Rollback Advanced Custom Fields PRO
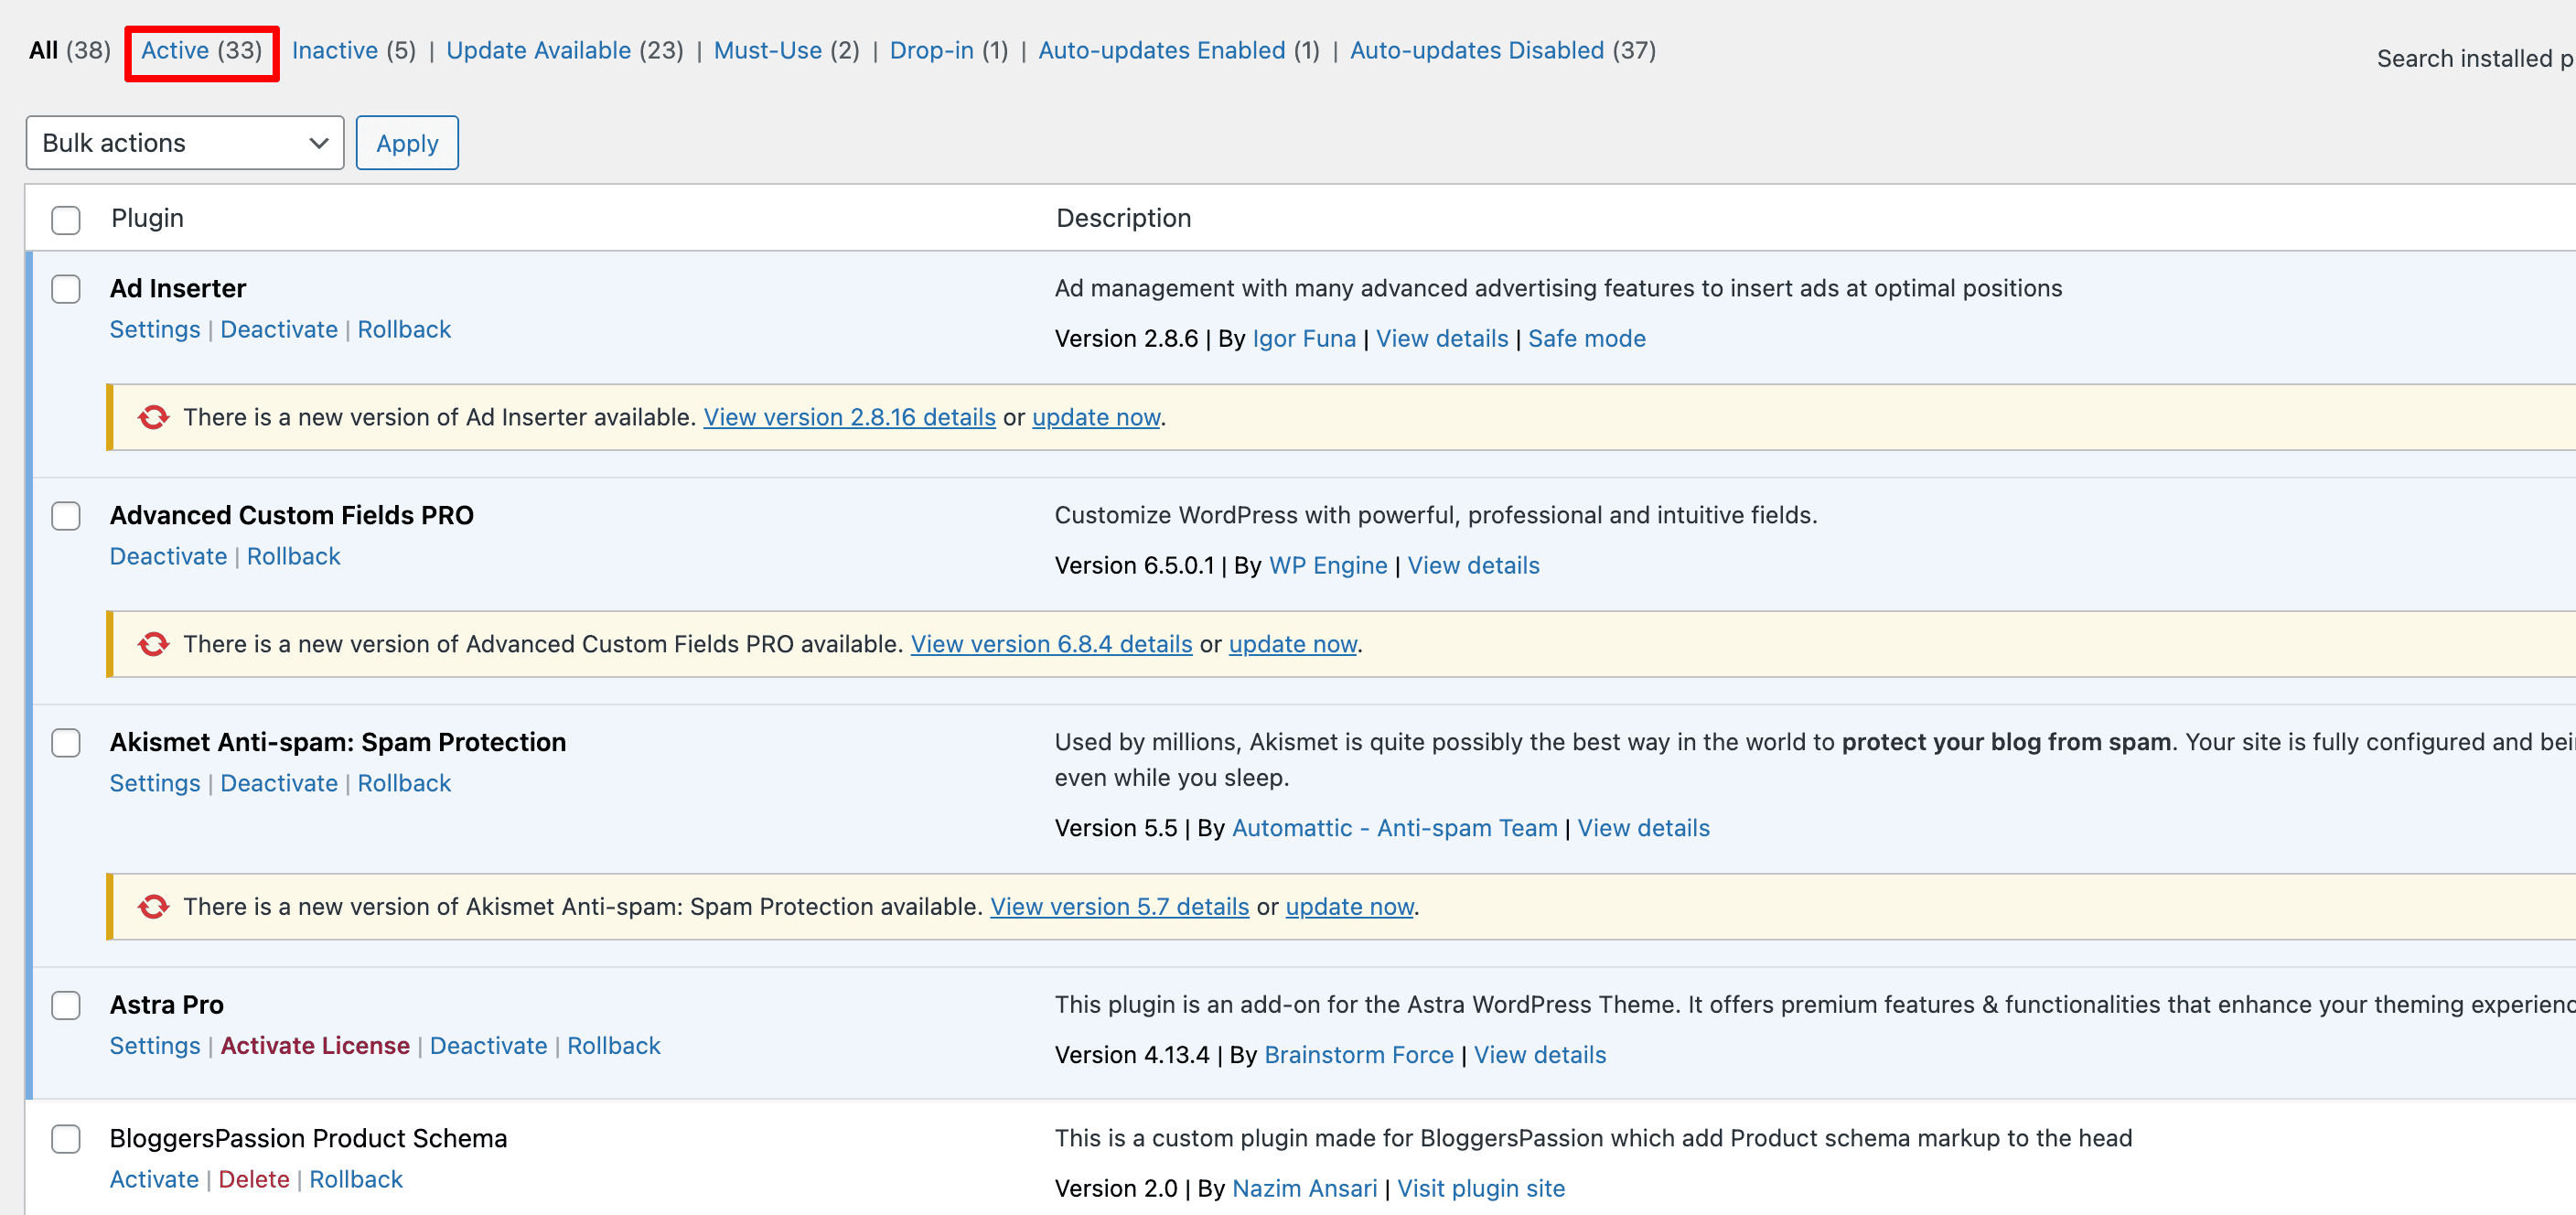This screenshot has height=1215, width=2576. click(293, 557)
